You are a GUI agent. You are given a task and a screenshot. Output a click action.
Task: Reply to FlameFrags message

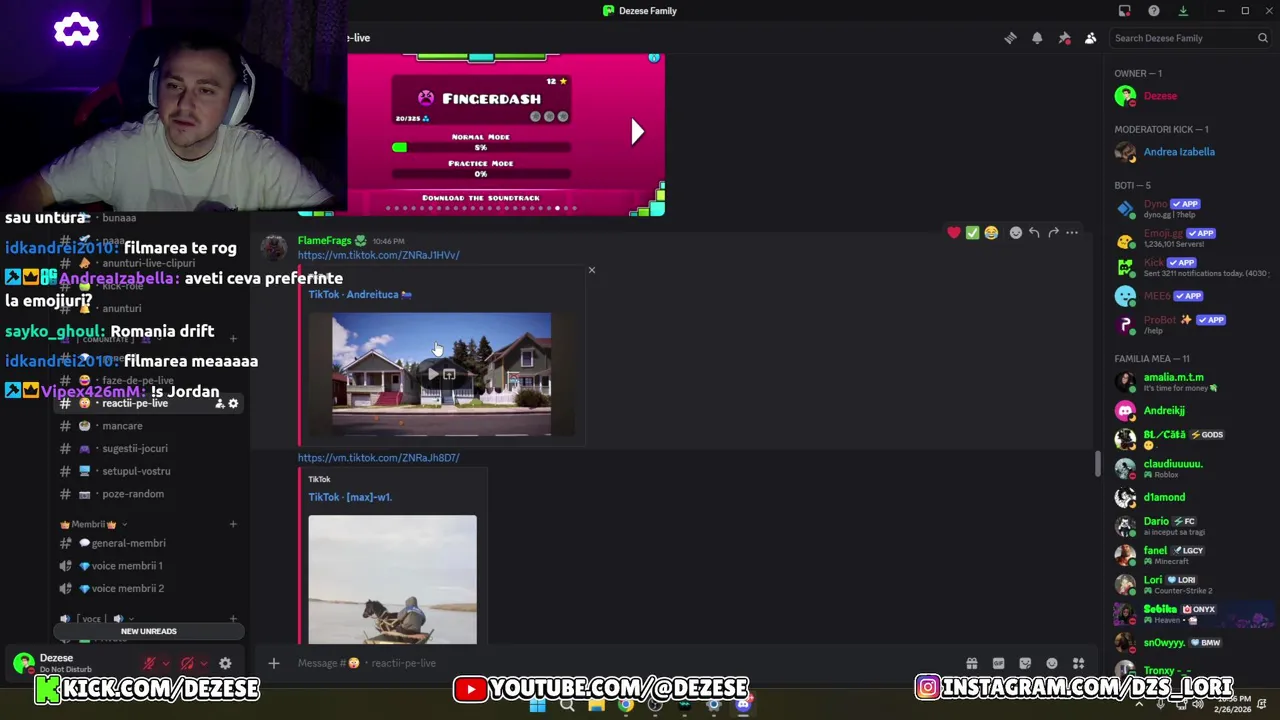[x=1034, y=233]
